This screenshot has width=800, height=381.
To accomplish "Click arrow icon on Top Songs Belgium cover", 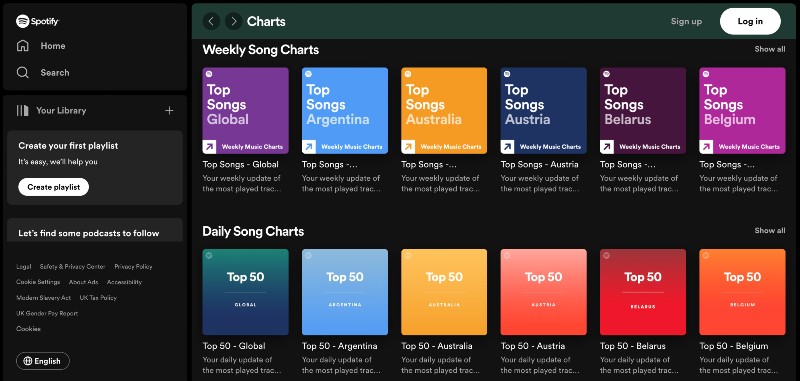I will (x=706, y=147).
